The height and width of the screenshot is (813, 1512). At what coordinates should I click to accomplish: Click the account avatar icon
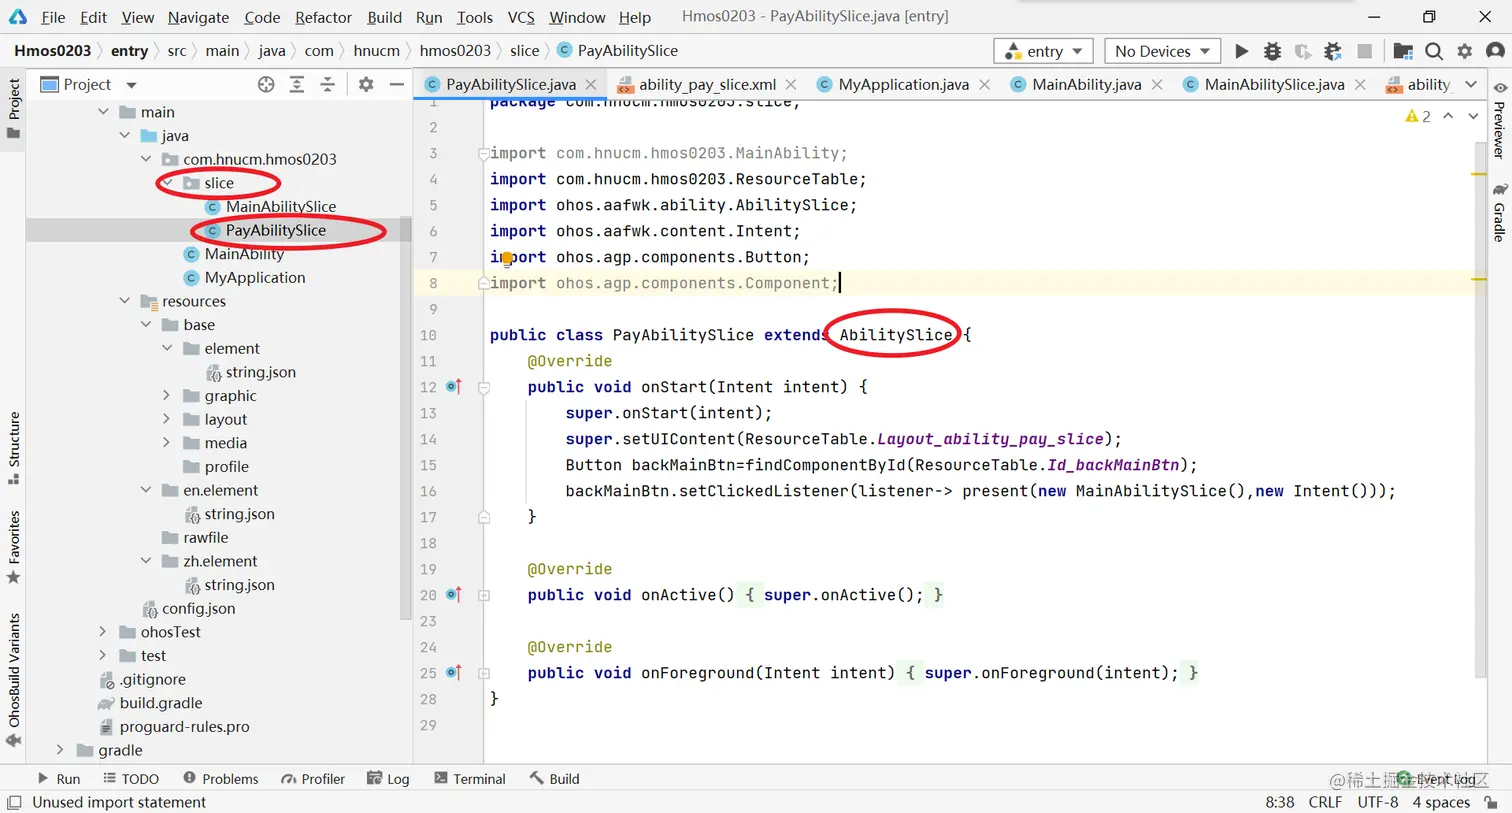[x=1496, y=51]
